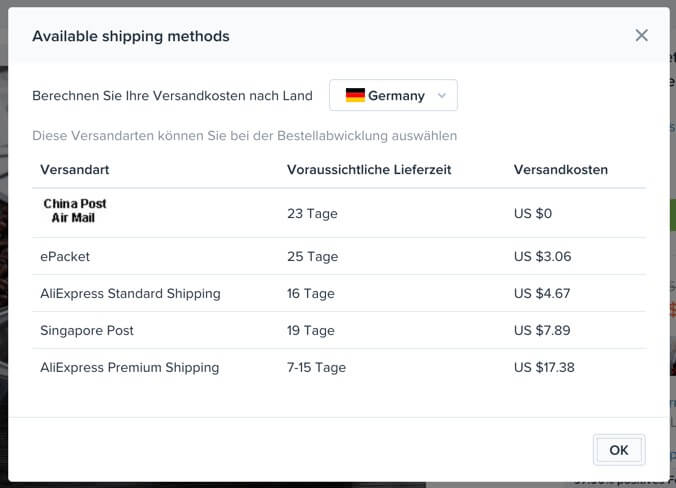The height and width of the screenshot is (488, 676).
Task: Click the Versandkosten column header
Action: coord(560,170)
